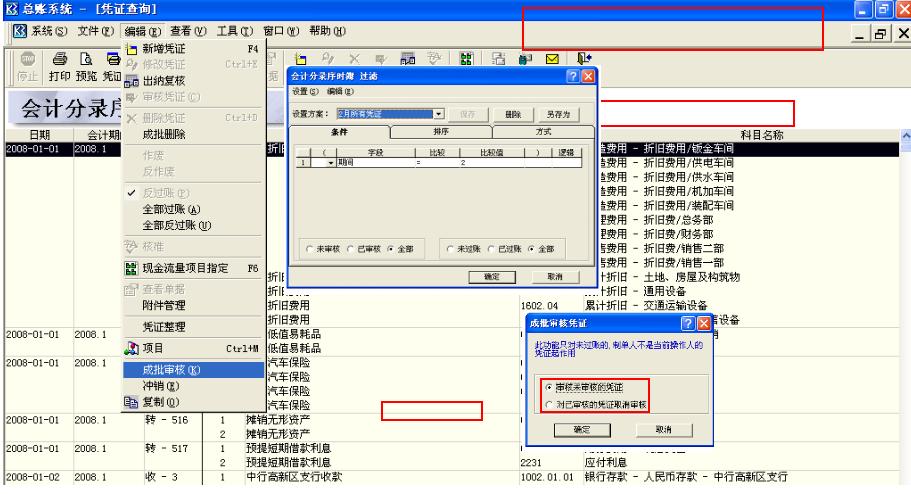This screenshot has width=911, height=494.
Task: Click 另存为 button in filter dialog
Action: coord(558,114)
